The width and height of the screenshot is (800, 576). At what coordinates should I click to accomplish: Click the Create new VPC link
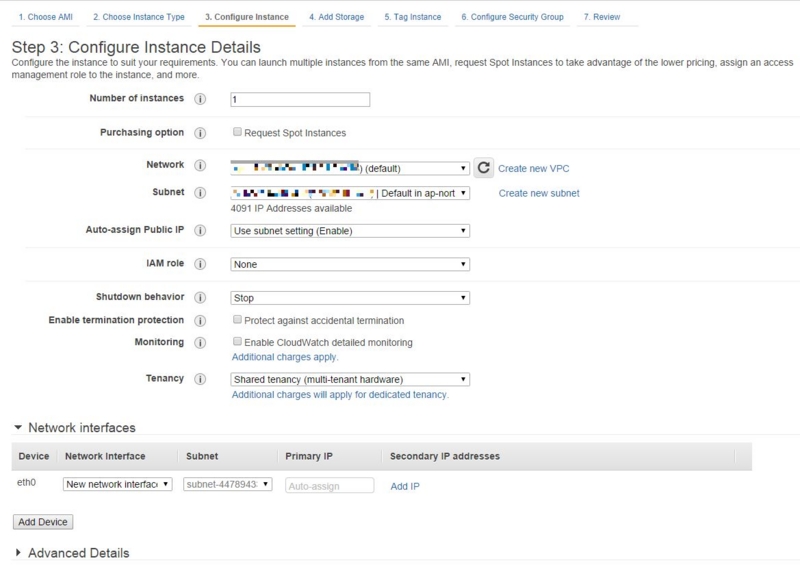[x=534, y=169]
